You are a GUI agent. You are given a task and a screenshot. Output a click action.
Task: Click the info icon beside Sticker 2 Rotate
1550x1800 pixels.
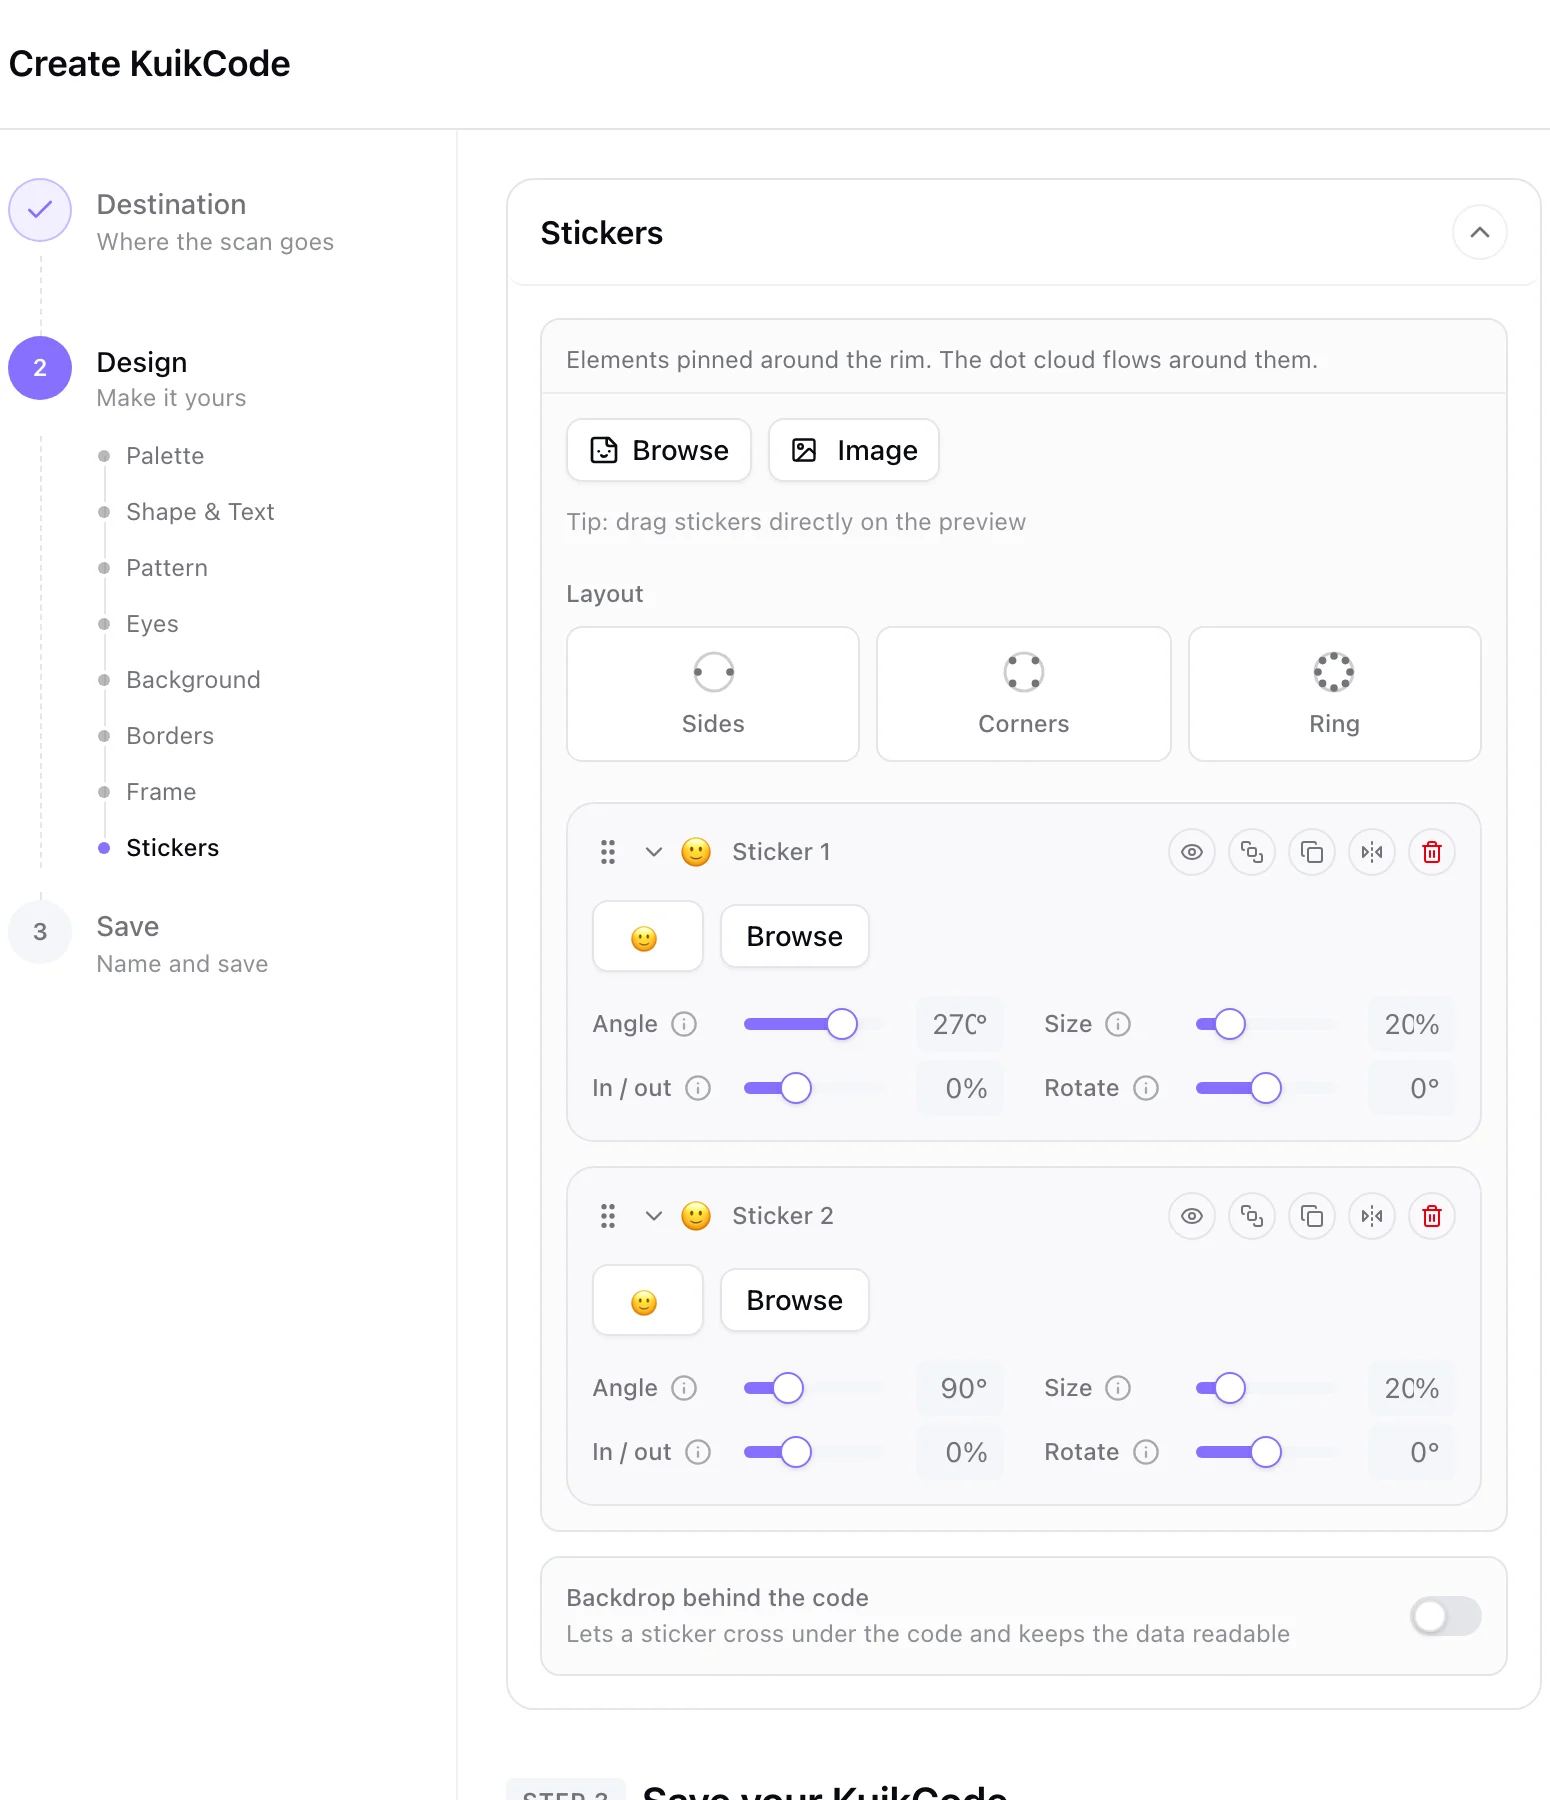[1146, 1452]
